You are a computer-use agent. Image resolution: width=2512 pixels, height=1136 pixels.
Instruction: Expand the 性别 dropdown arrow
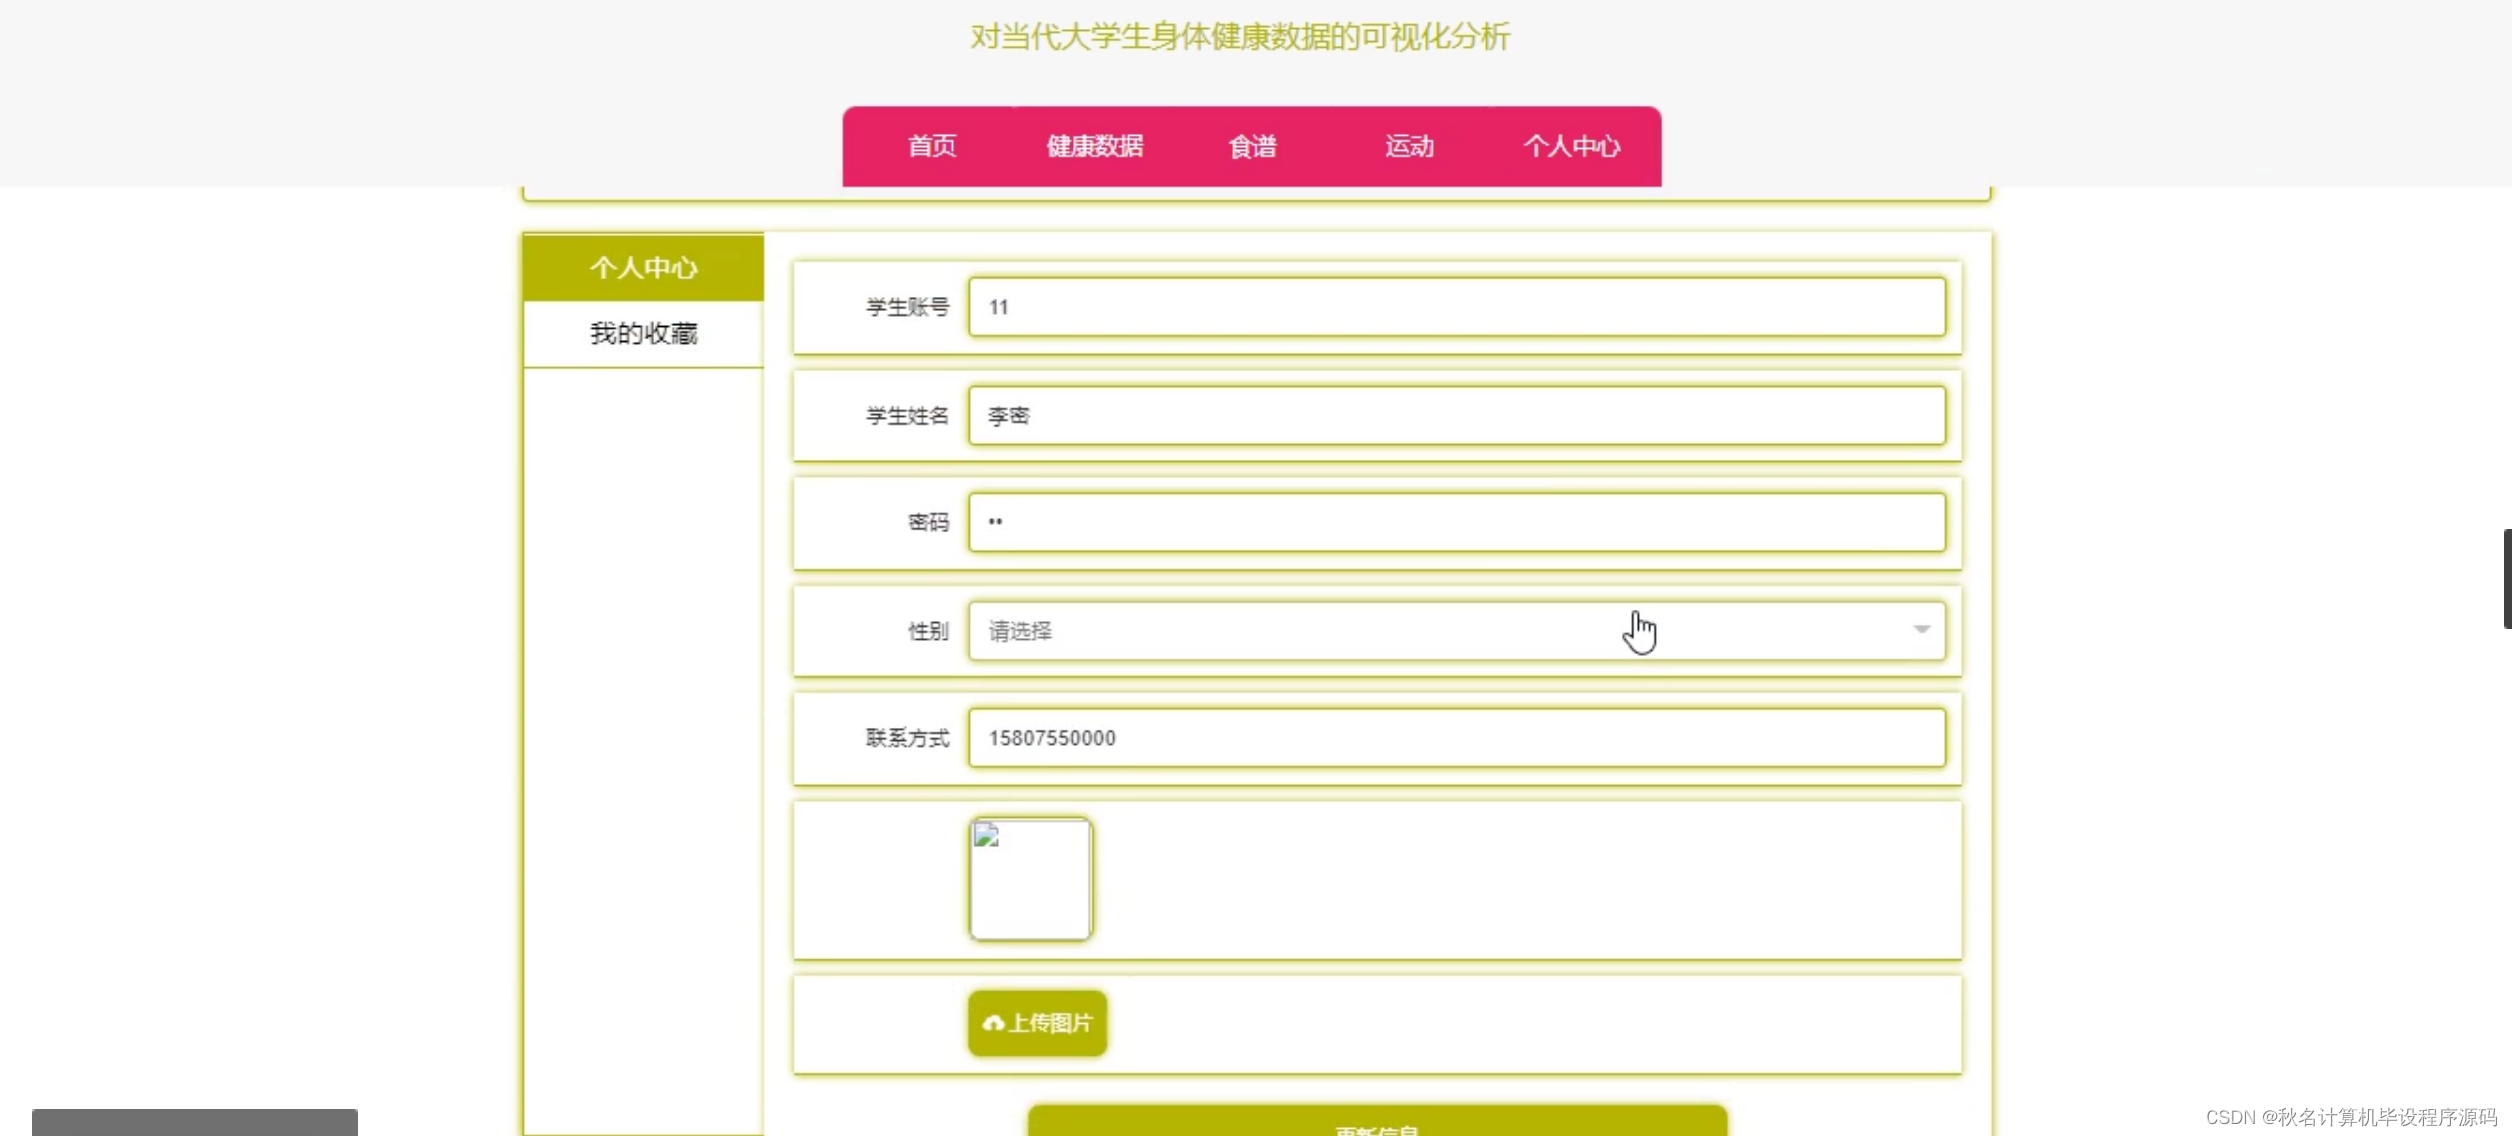(x=1921, y=630)
